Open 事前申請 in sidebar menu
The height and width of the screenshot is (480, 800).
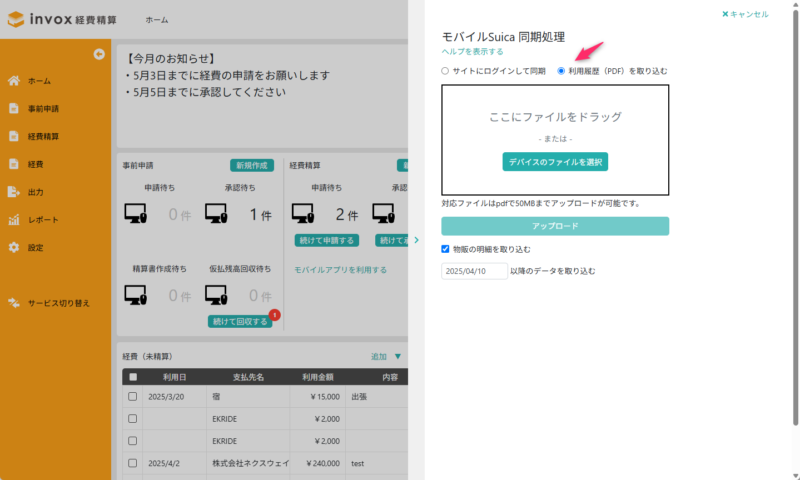(43, 109)
